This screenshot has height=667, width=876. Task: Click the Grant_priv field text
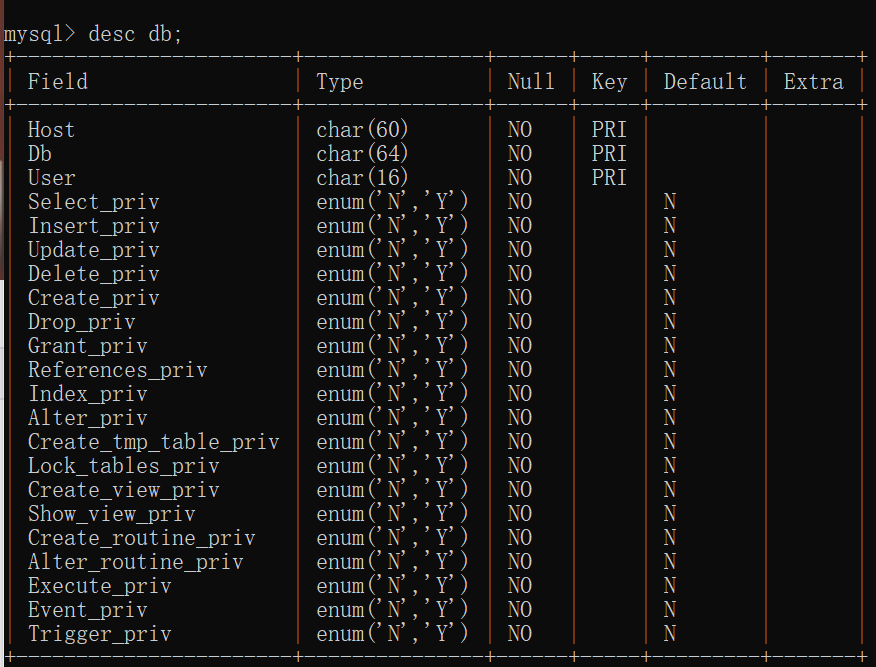pyautogui.click(x=87, y=346)
